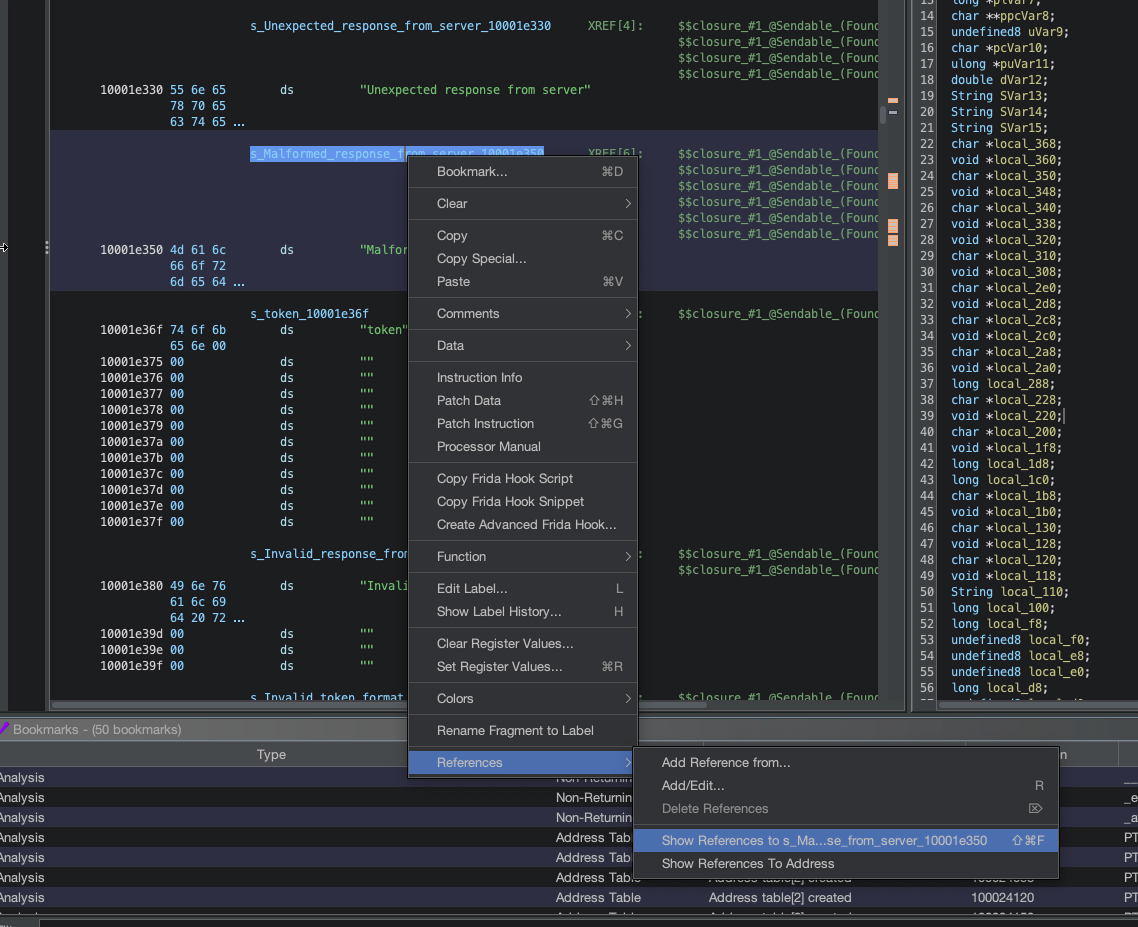Click the s_token_10001e36f label in the listing
The image size is (1138, 927).
[309, 314]
